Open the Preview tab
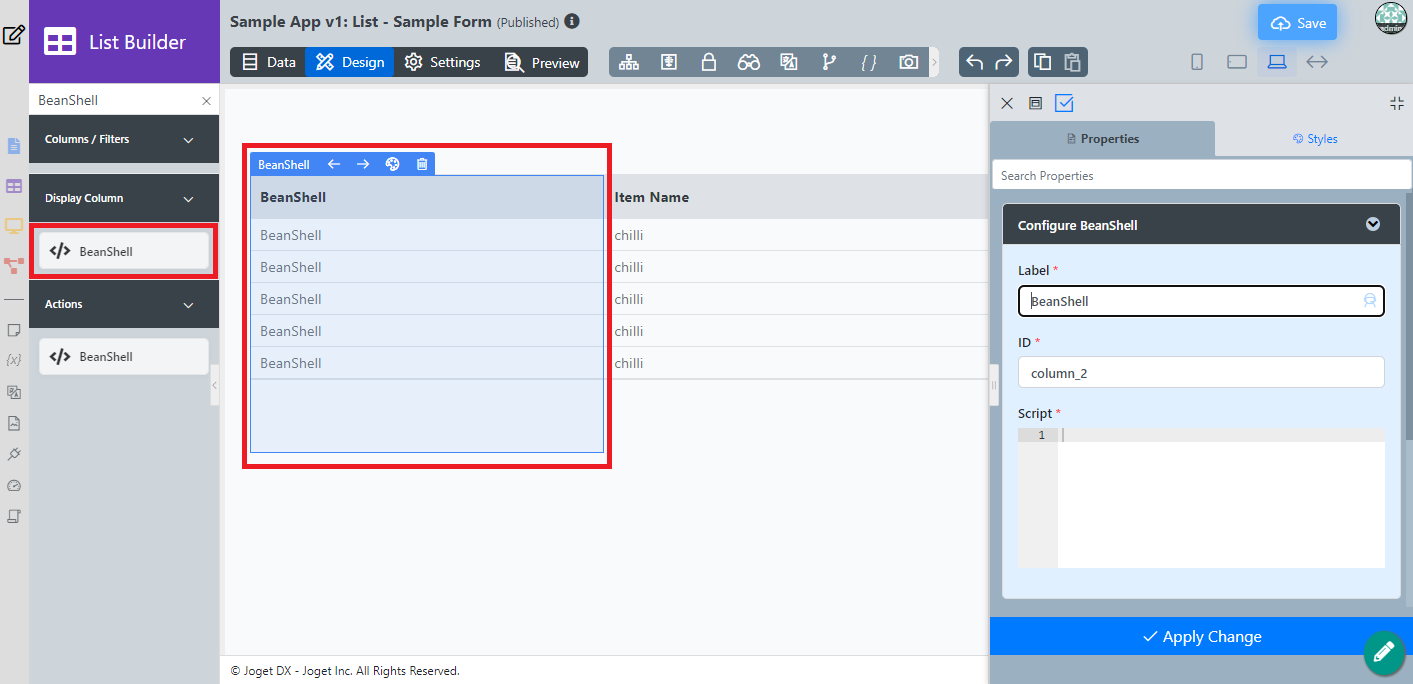 541,62
